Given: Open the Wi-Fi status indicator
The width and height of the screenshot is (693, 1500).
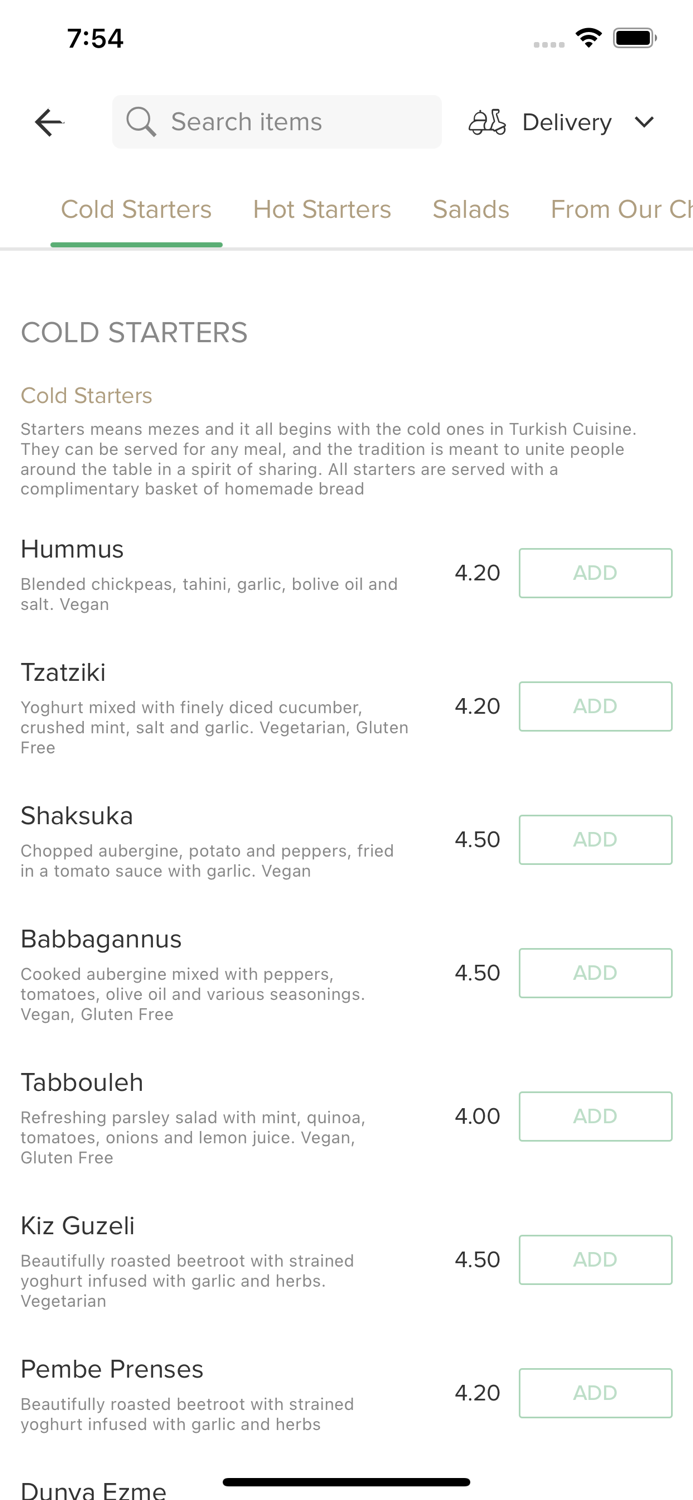Looking at the screenshot, I should pos(589,36).
